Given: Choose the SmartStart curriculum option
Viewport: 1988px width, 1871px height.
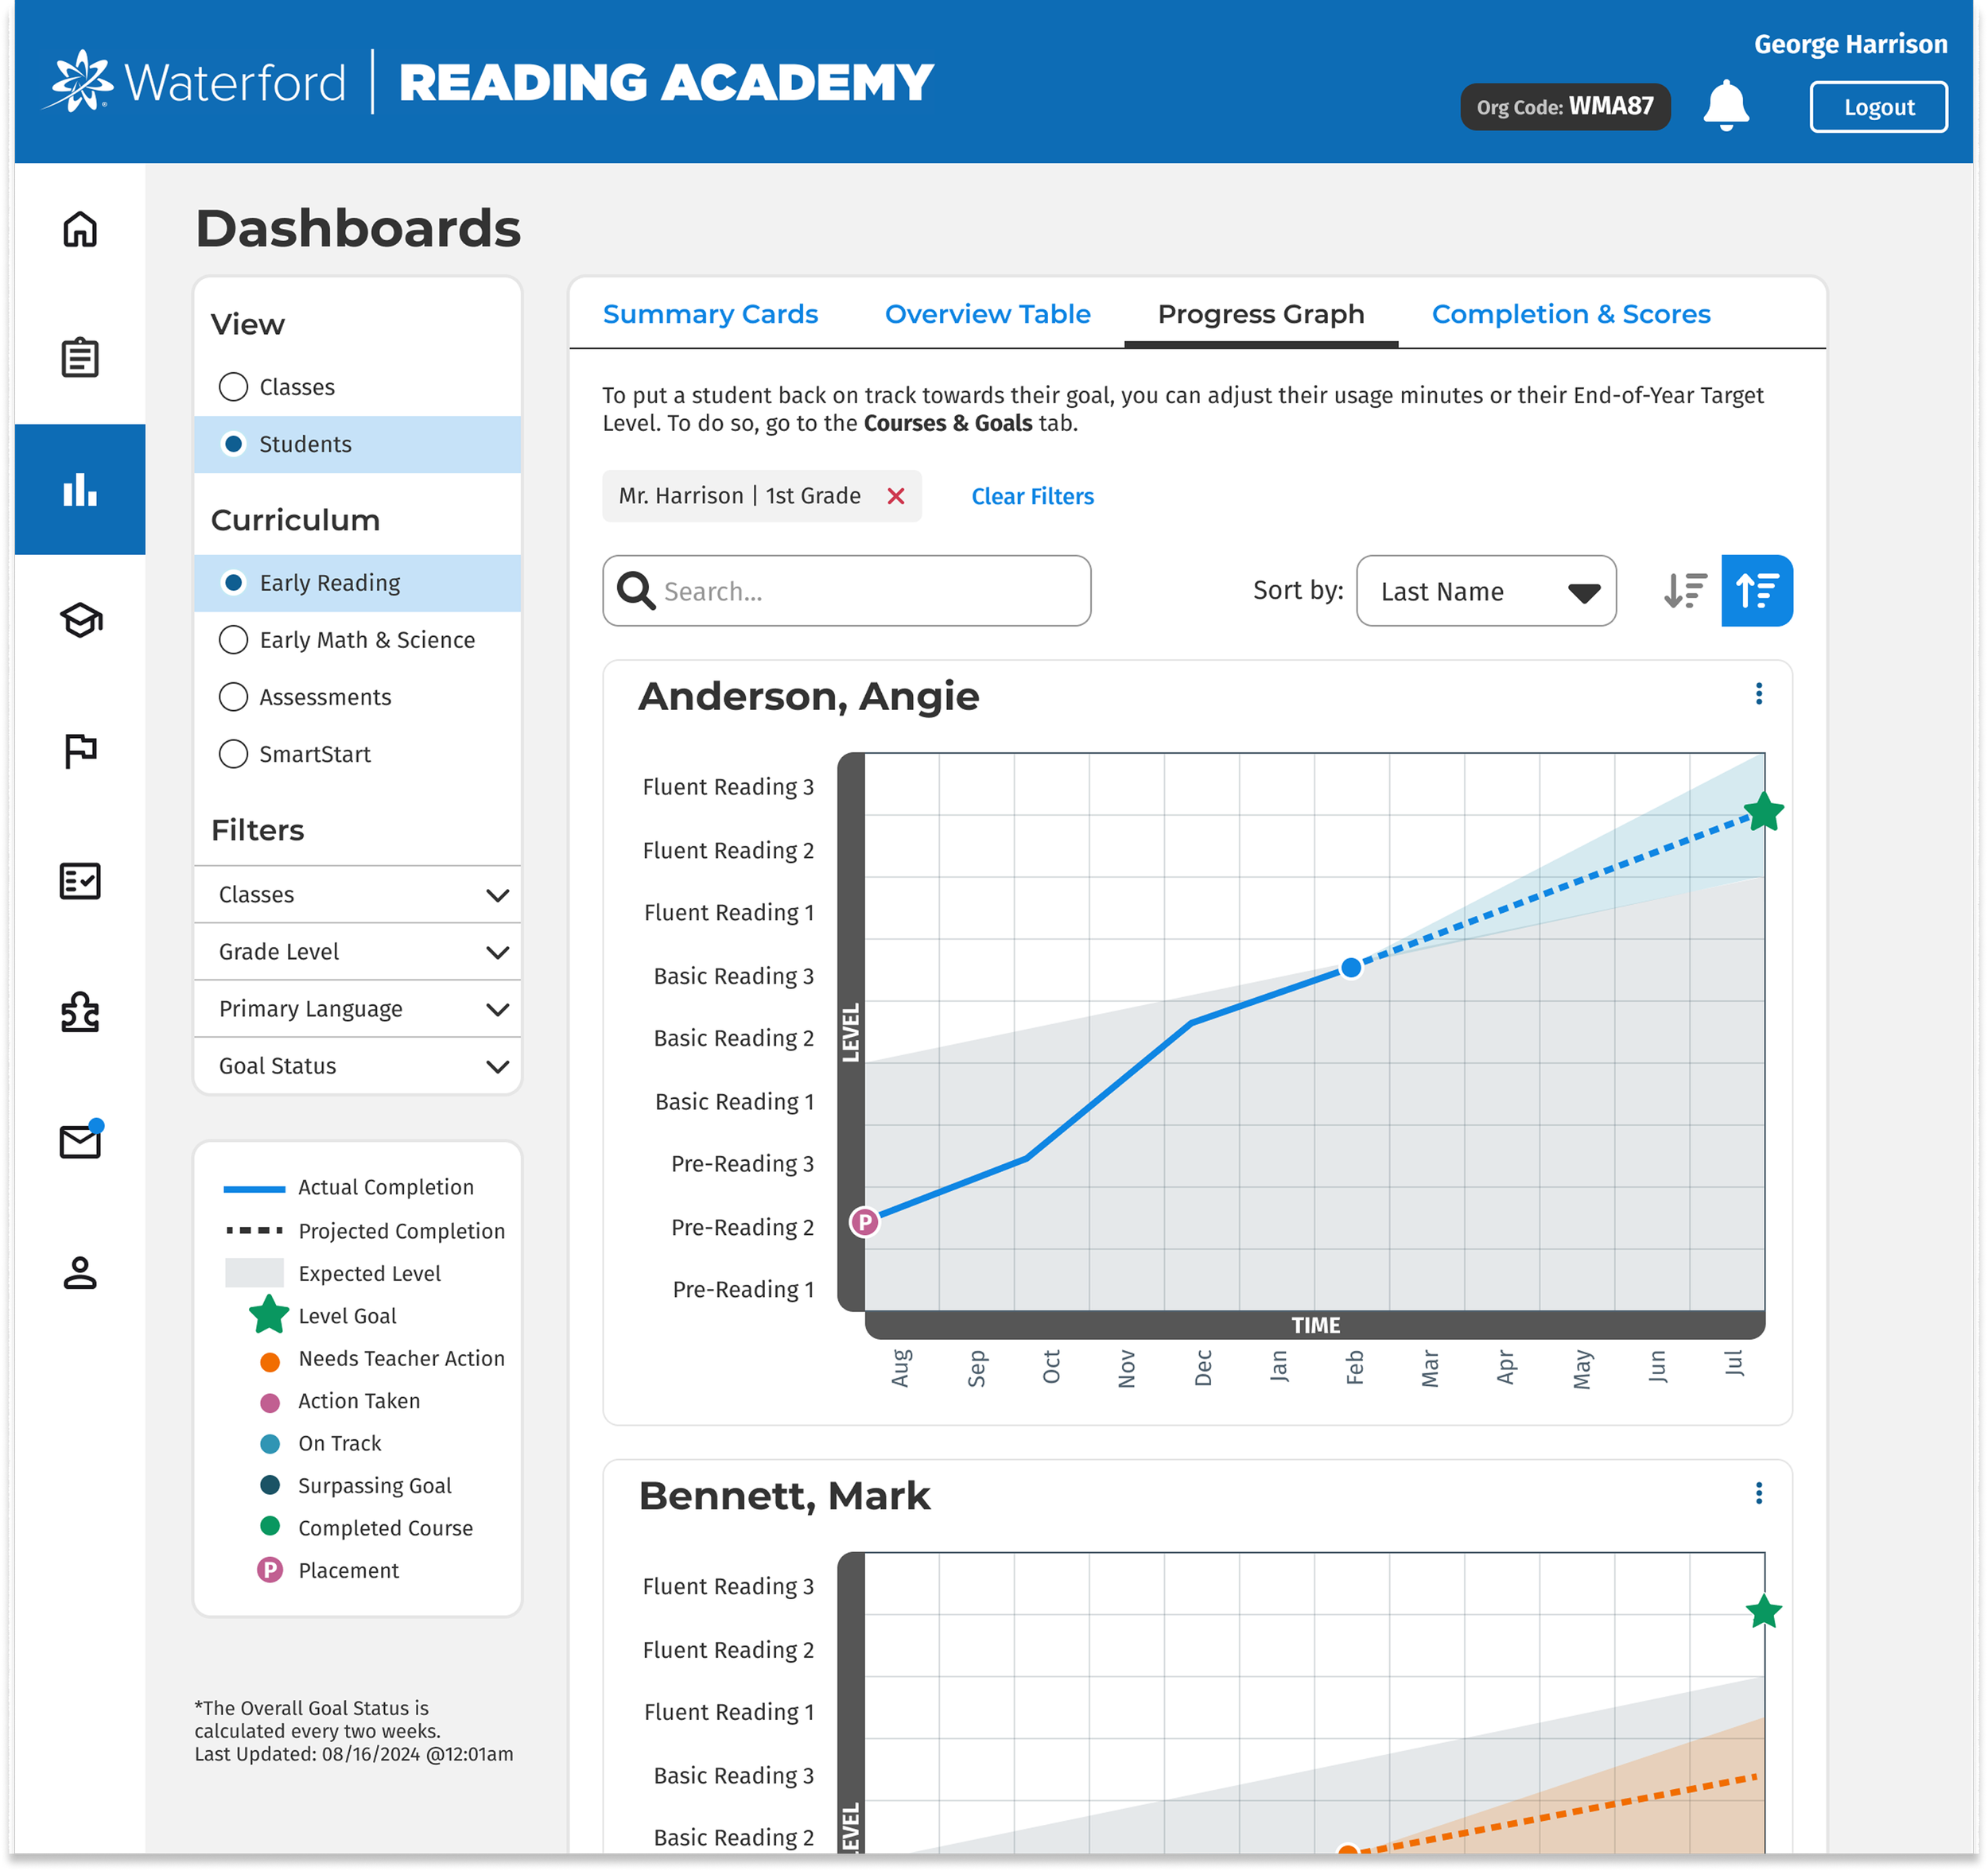Looking at the screenshot, I should click(233, 754).
